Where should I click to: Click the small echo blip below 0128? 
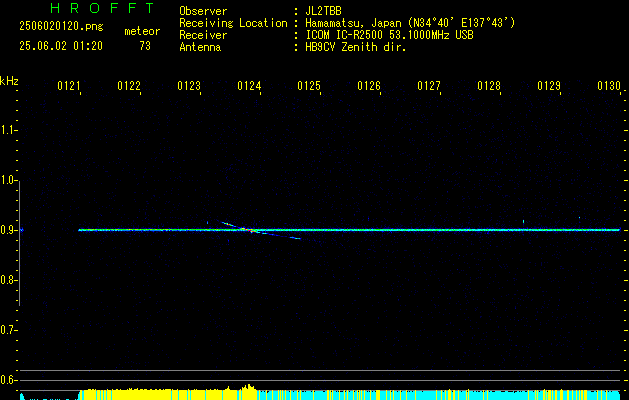point(523,221)
